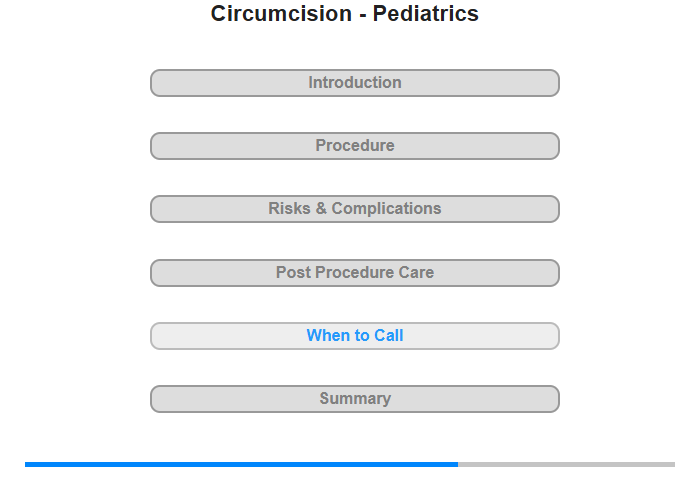The image size is (700, 480).
Task: Click the ampersand in Risks & Complications
Action: coord(321,209)
